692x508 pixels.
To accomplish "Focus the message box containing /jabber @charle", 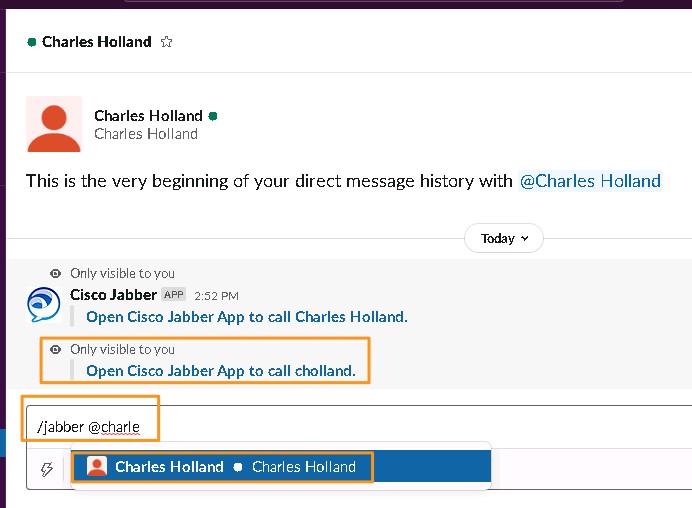I will click(x=359, y=427).
